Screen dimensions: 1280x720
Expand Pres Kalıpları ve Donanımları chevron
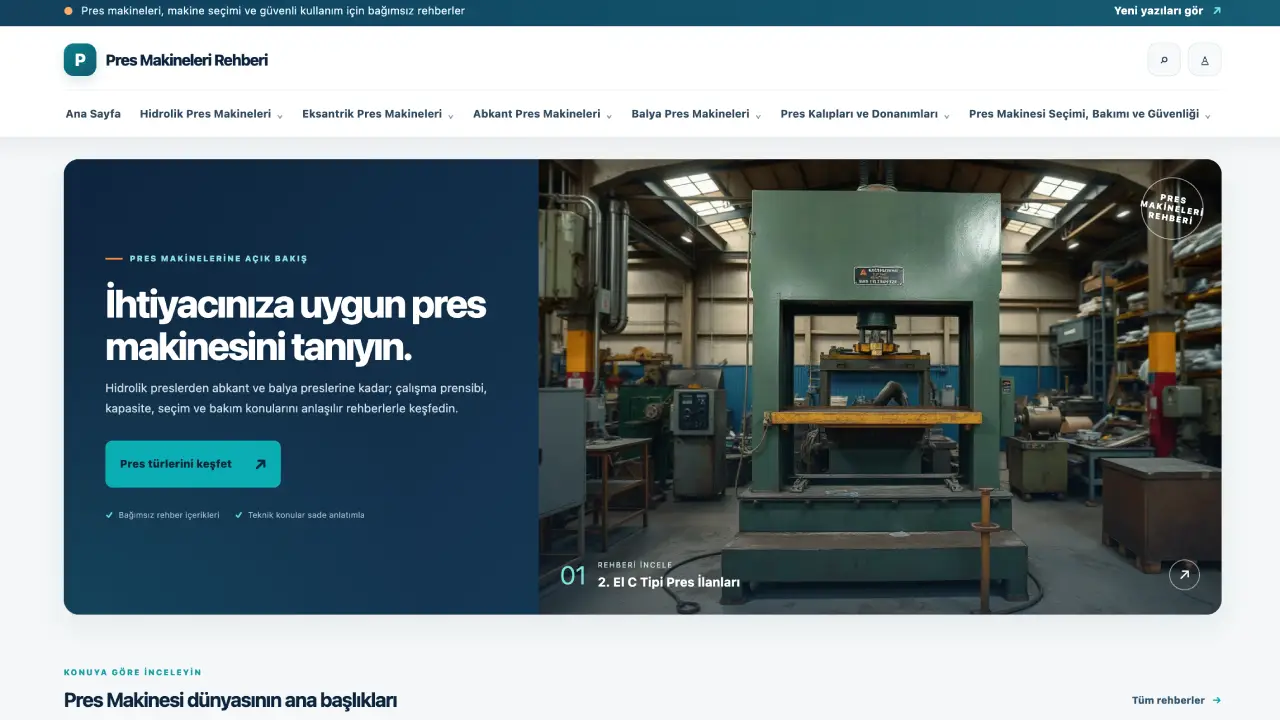pyautogui.click(x=947, y=115)
